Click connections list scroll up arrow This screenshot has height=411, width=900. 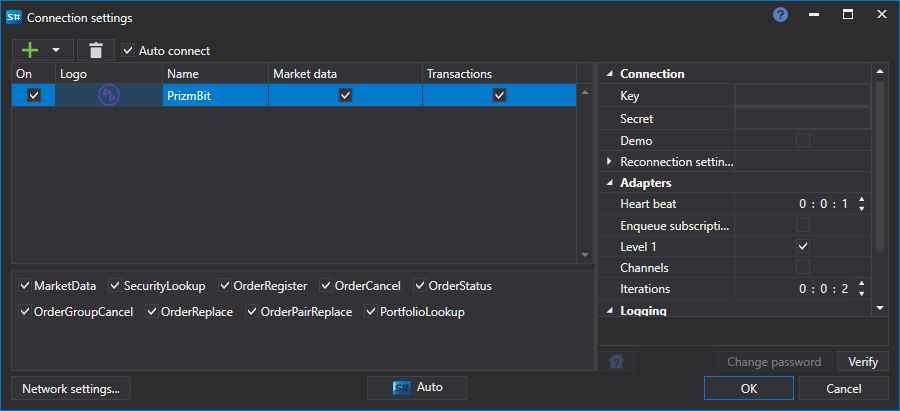pyautogui.click(x=585, y=92)
